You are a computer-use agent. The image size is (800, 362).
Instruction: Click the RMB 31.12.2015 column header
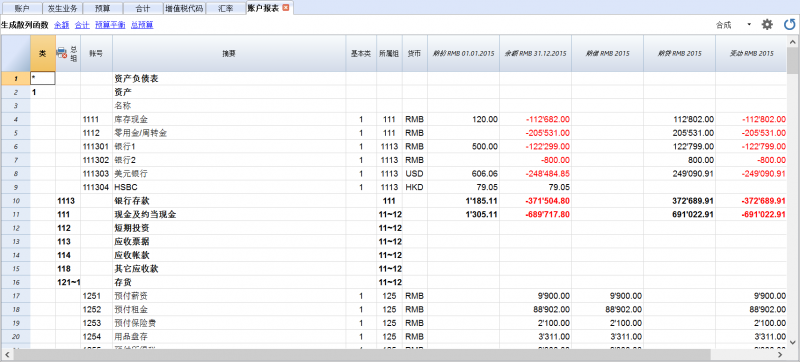coord(536,53)
